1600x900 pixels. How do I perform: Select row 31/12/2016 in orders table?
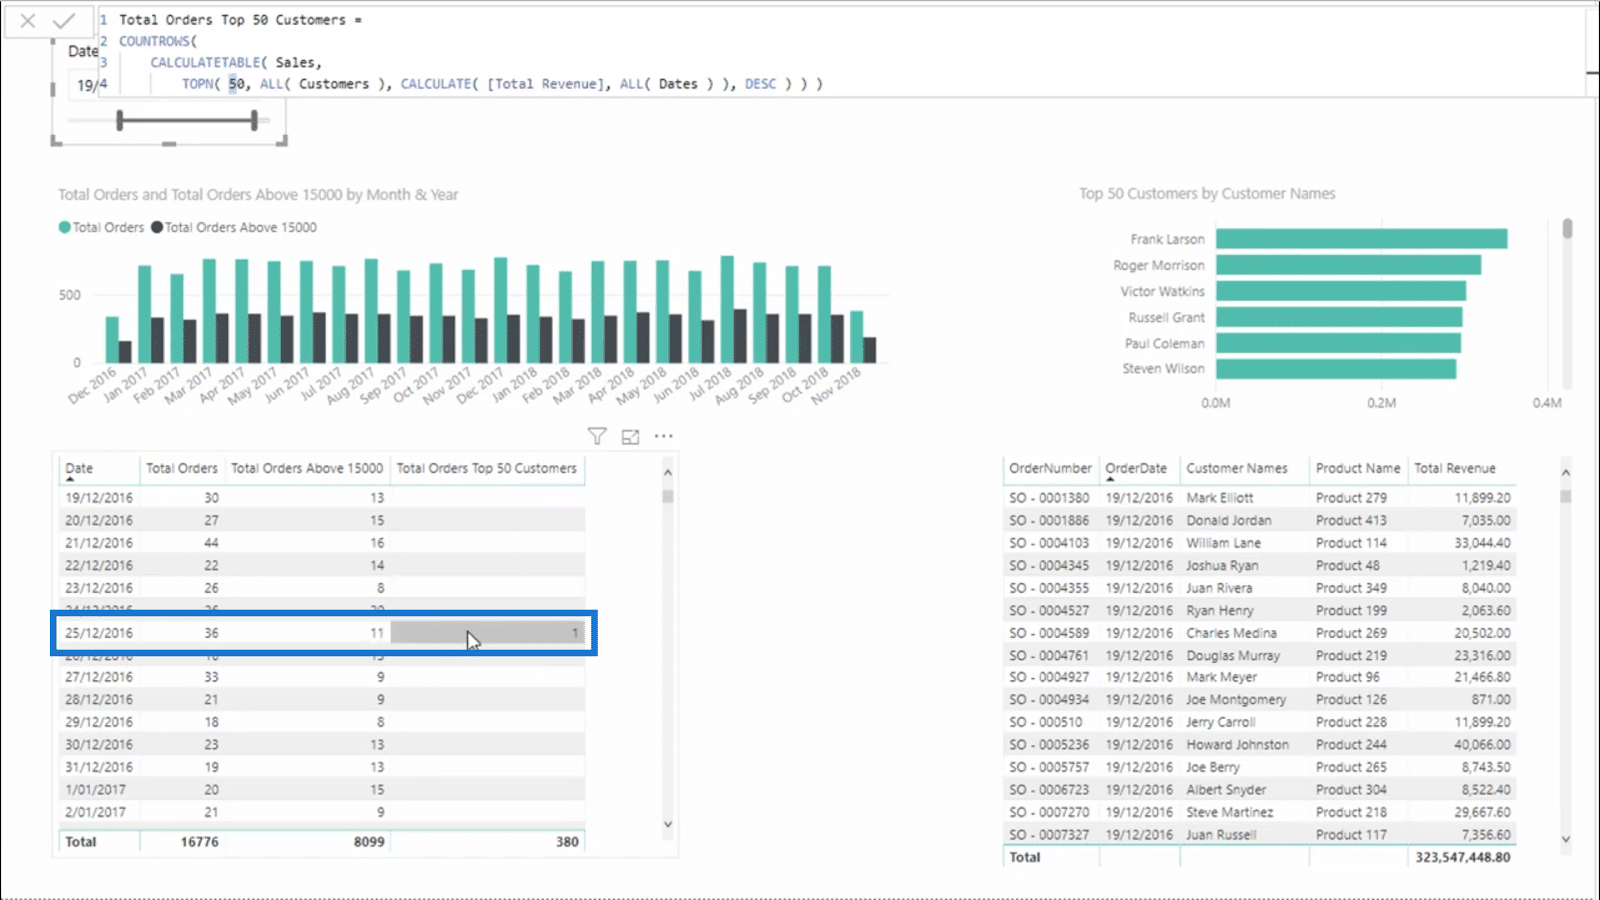coord(322,767)
